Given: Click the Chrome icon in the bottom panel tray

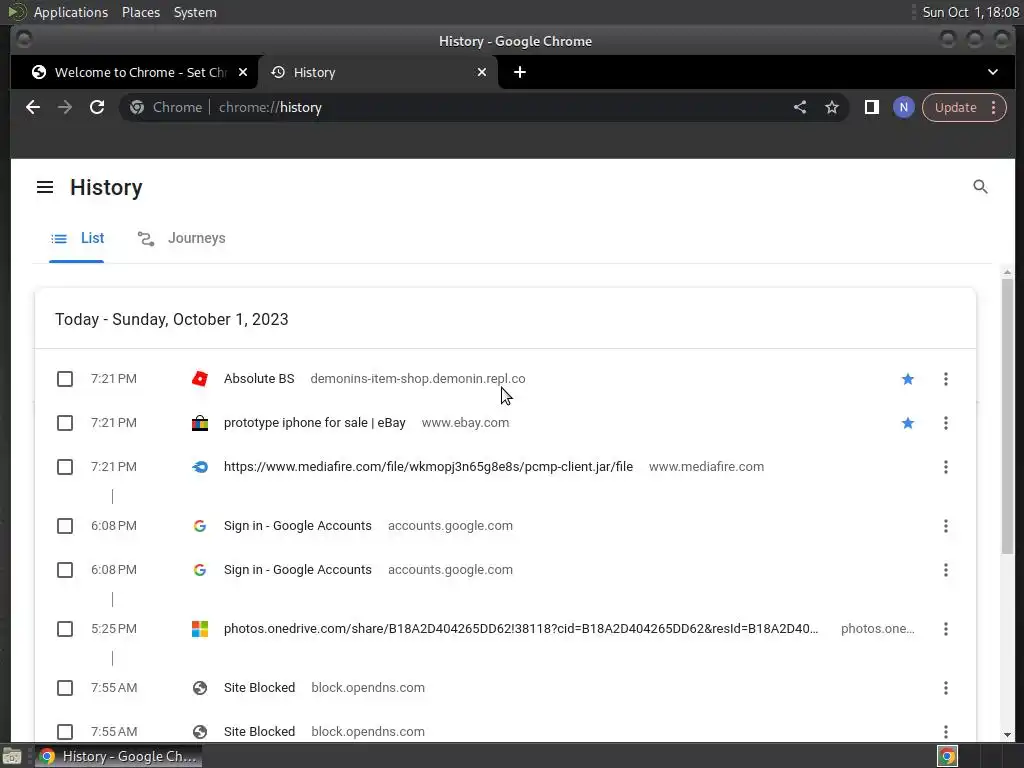Looking at the screenshot, I should (947, 756).
